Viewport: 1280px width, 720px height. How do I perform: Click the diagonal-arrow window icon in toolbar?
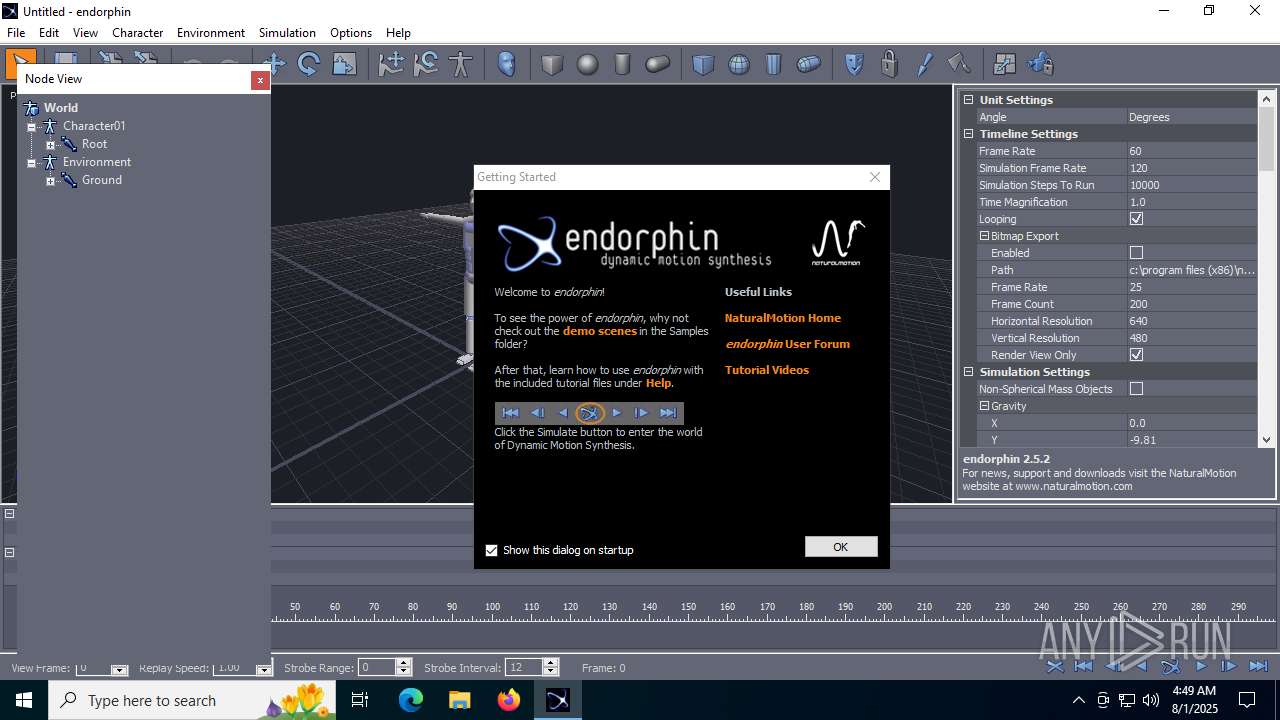pyautogui.click(x=1005, y=65)
